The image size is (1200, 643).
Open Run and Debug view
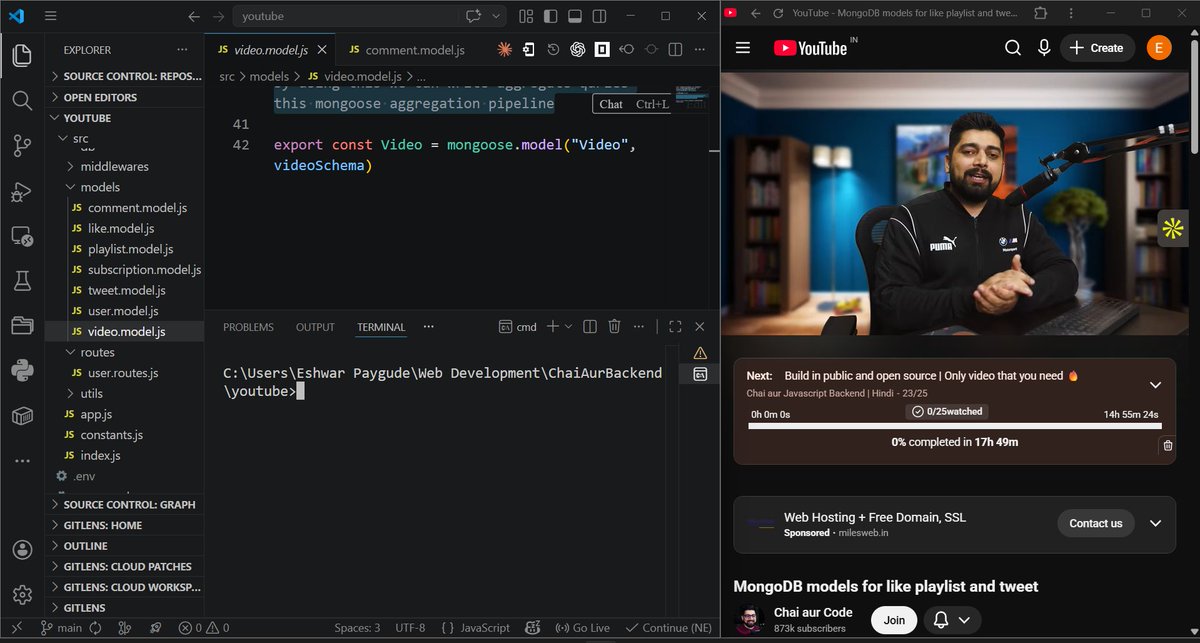[22, 192]
